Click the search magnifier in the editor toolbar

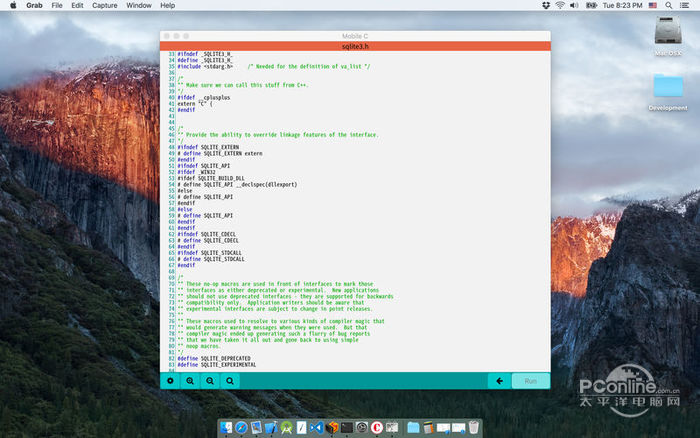(230, 381)
